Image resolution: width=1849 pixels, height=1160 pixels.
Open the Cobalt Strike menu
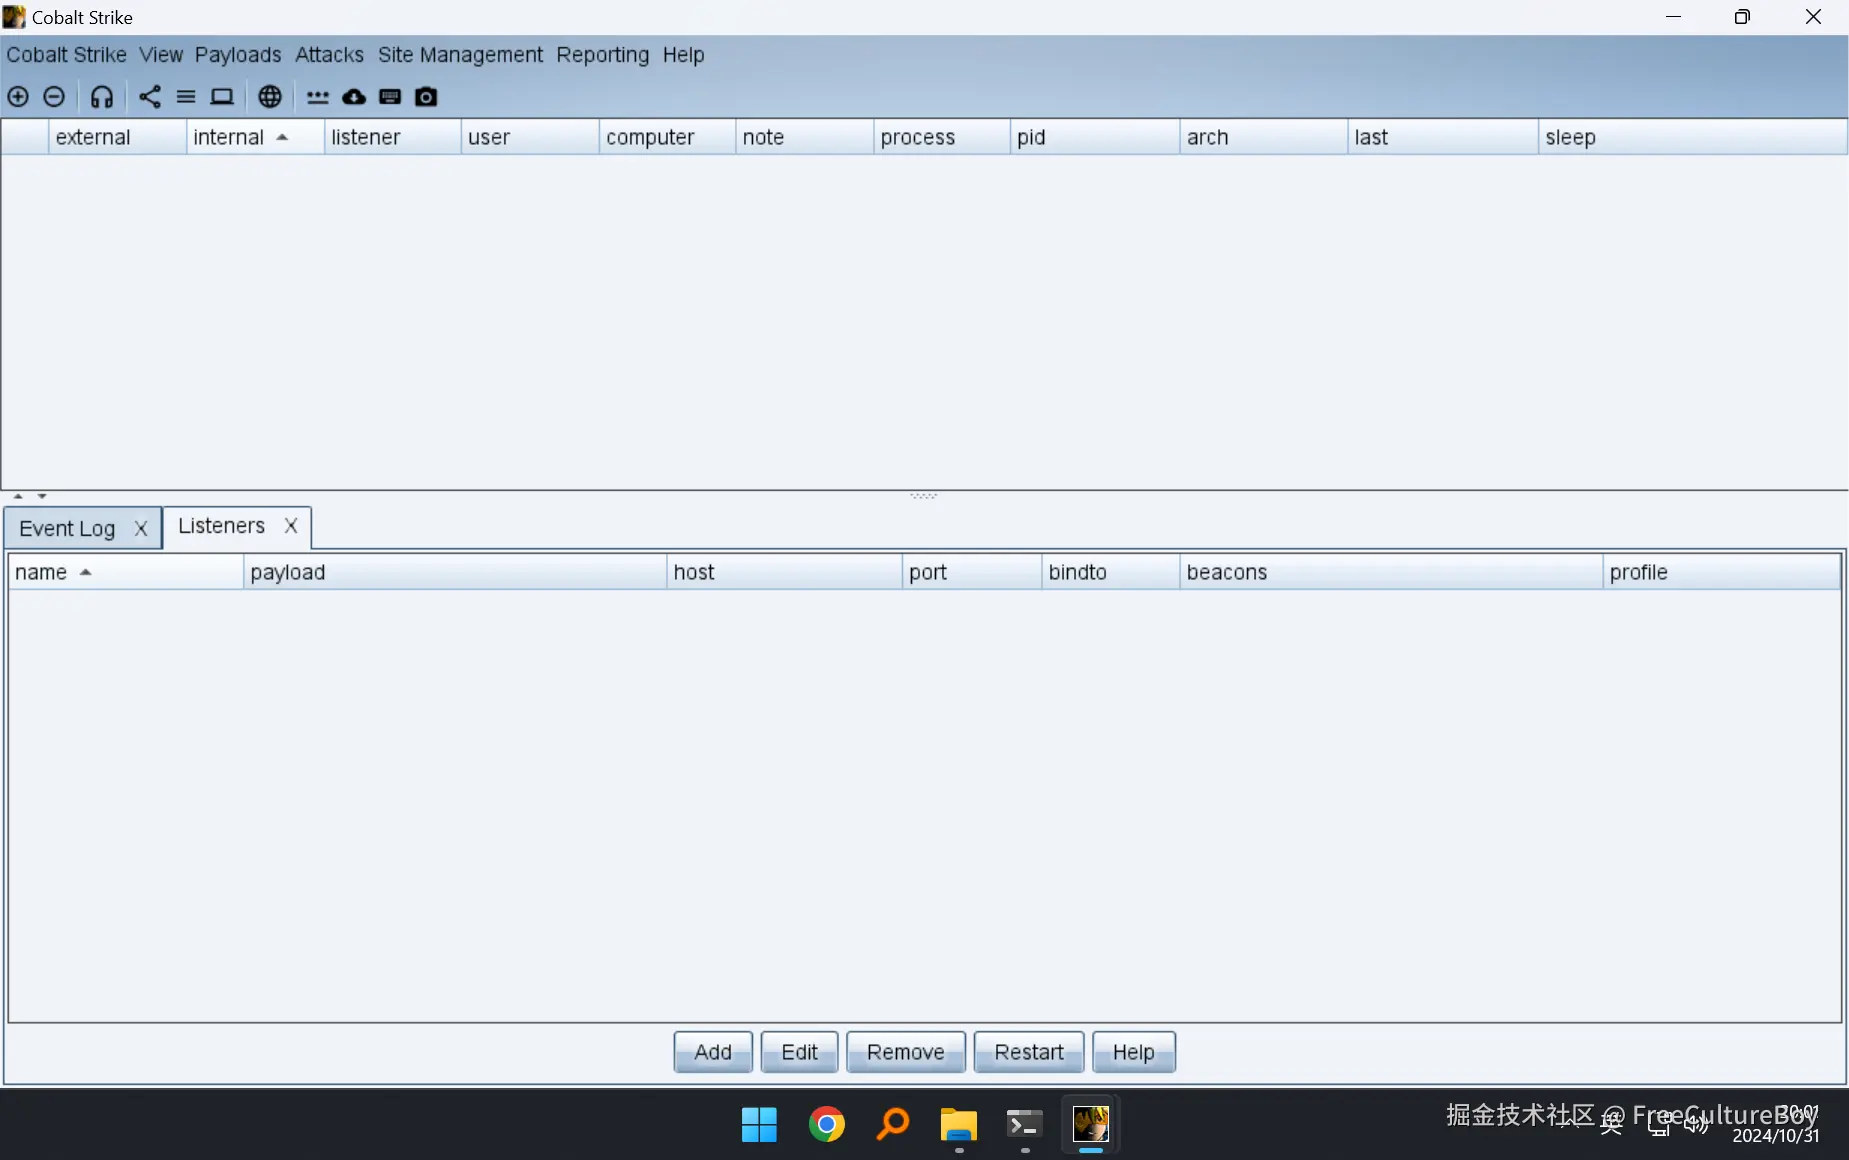(67, 55)
